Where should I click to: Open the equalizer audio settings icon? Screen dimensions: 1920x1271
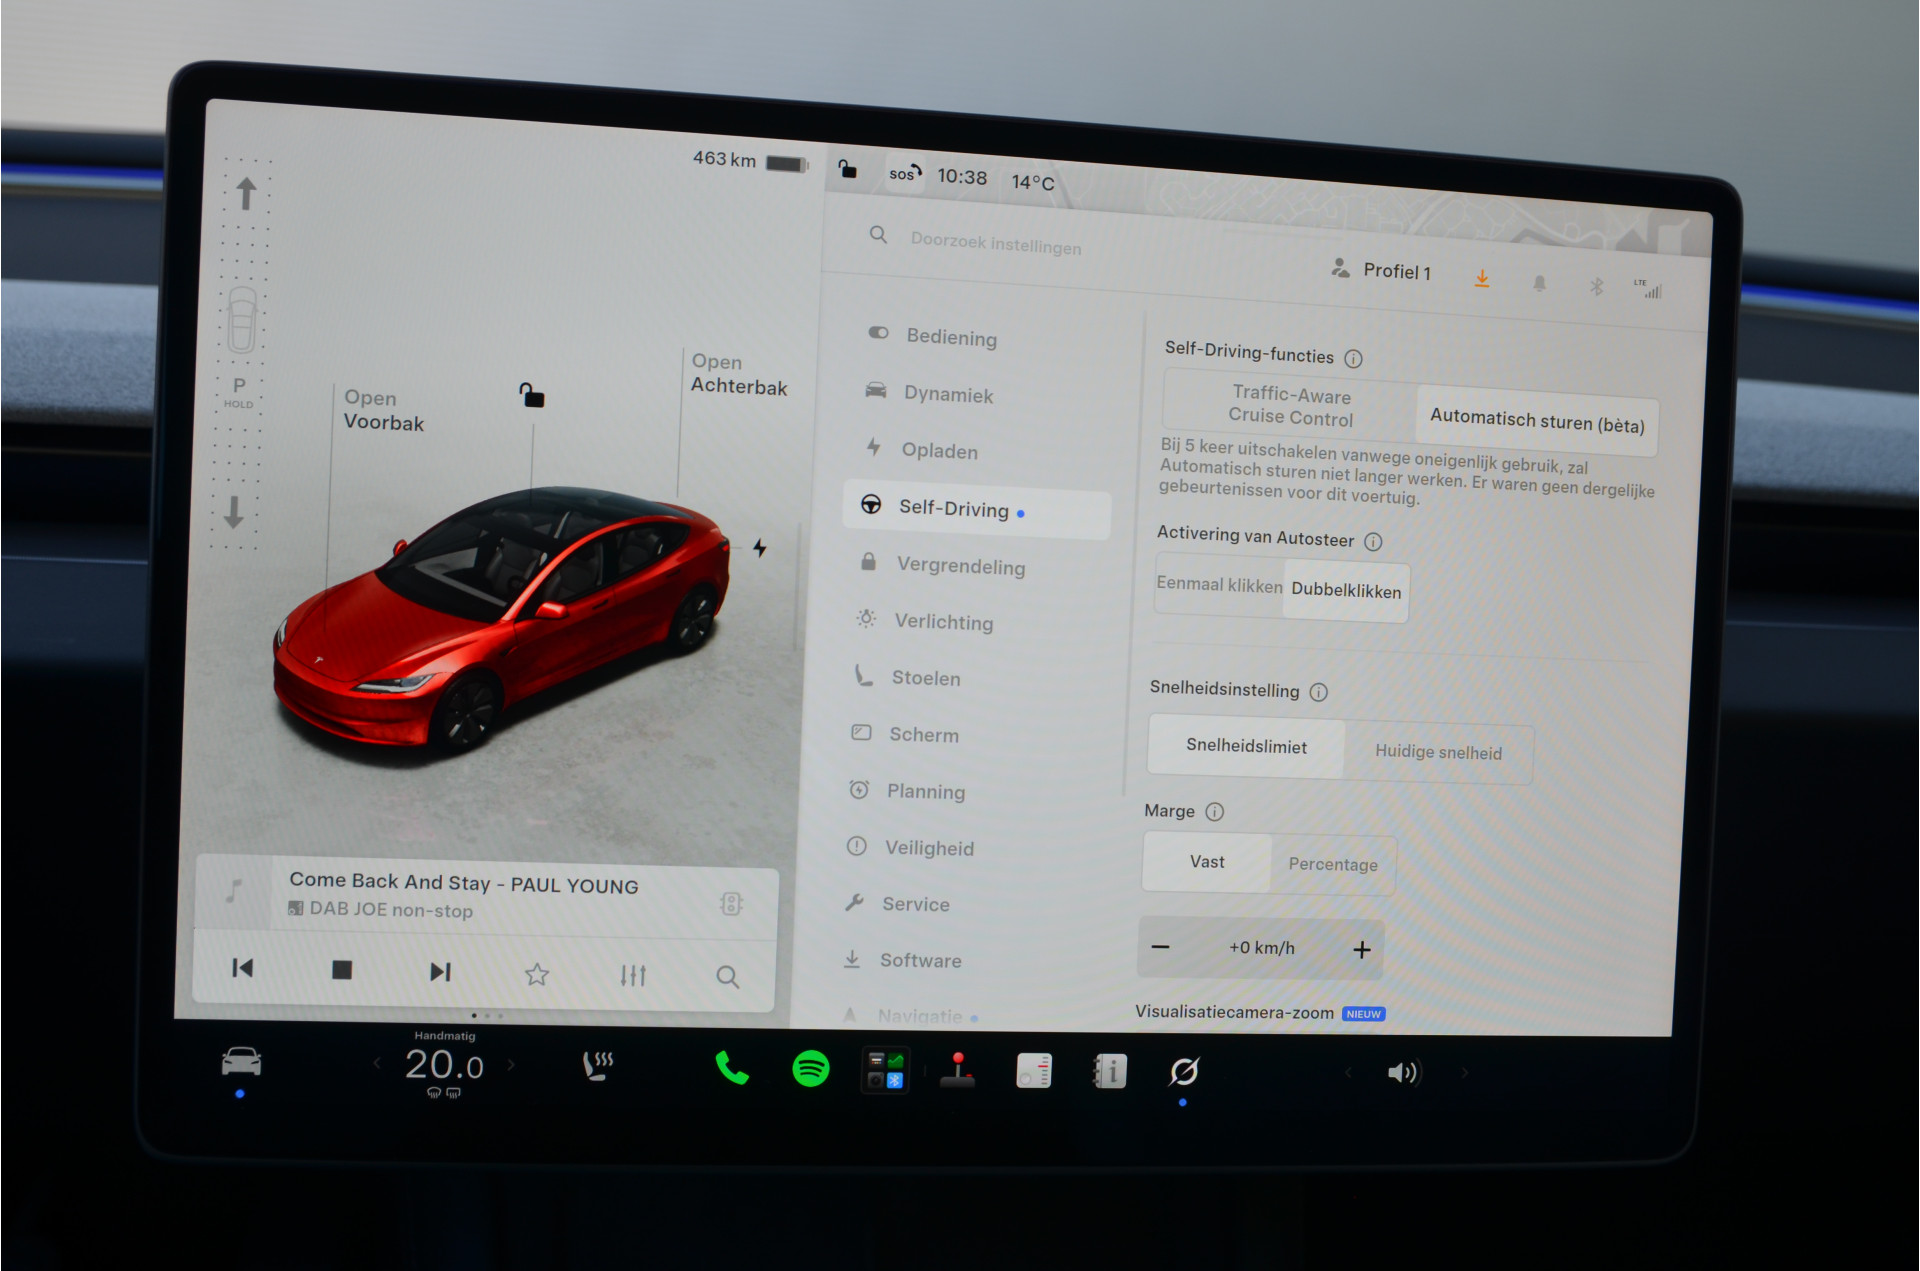(x=633, y=975)
